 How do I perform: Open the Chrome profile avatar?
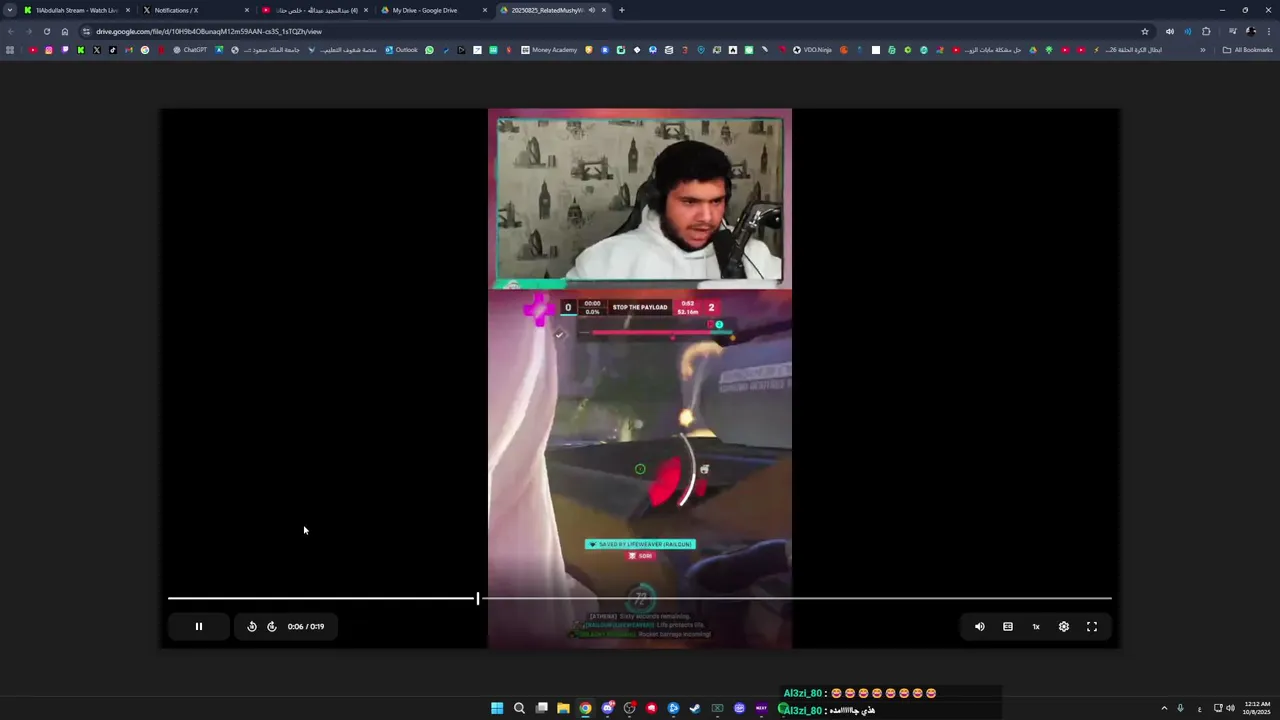click(1250, 31)
